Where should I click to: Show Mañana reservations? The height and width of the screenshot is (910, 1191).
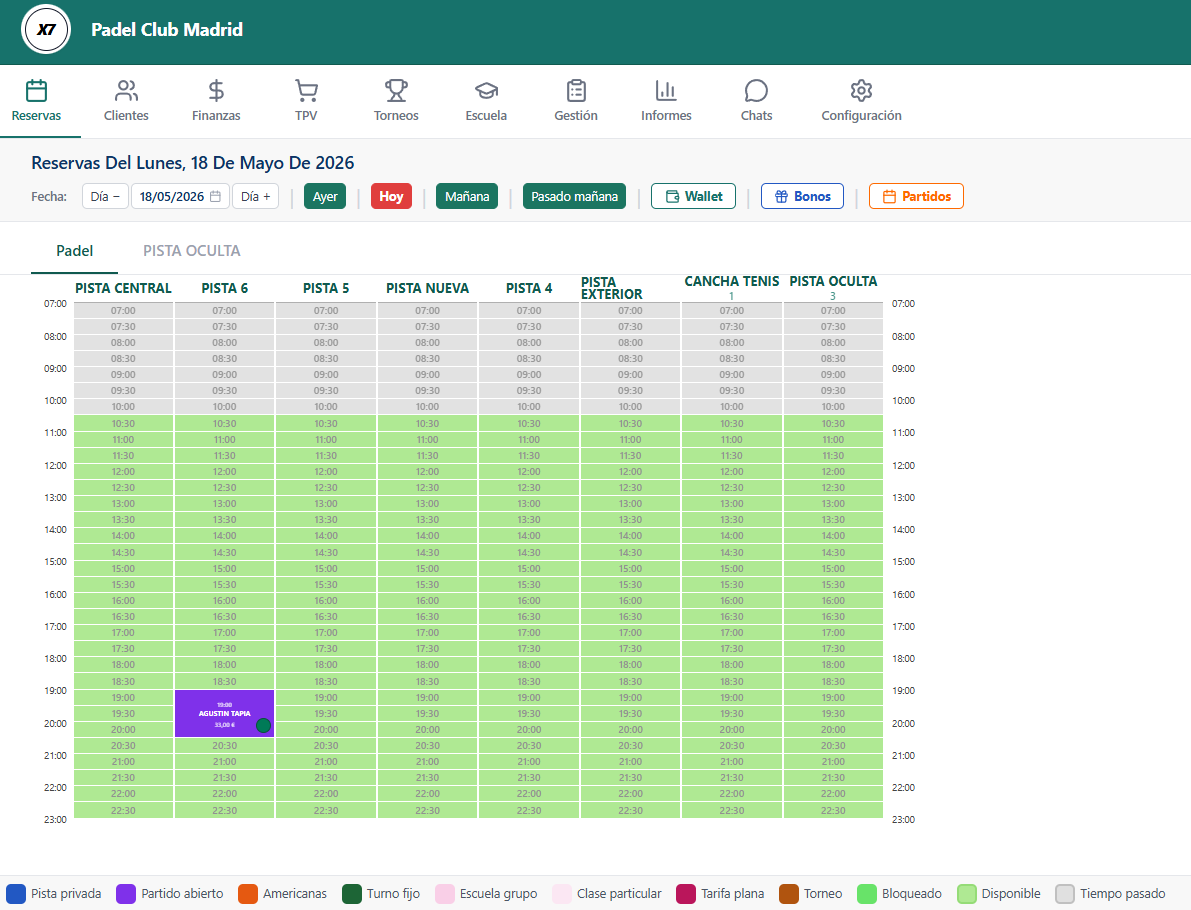coord(467,196)
